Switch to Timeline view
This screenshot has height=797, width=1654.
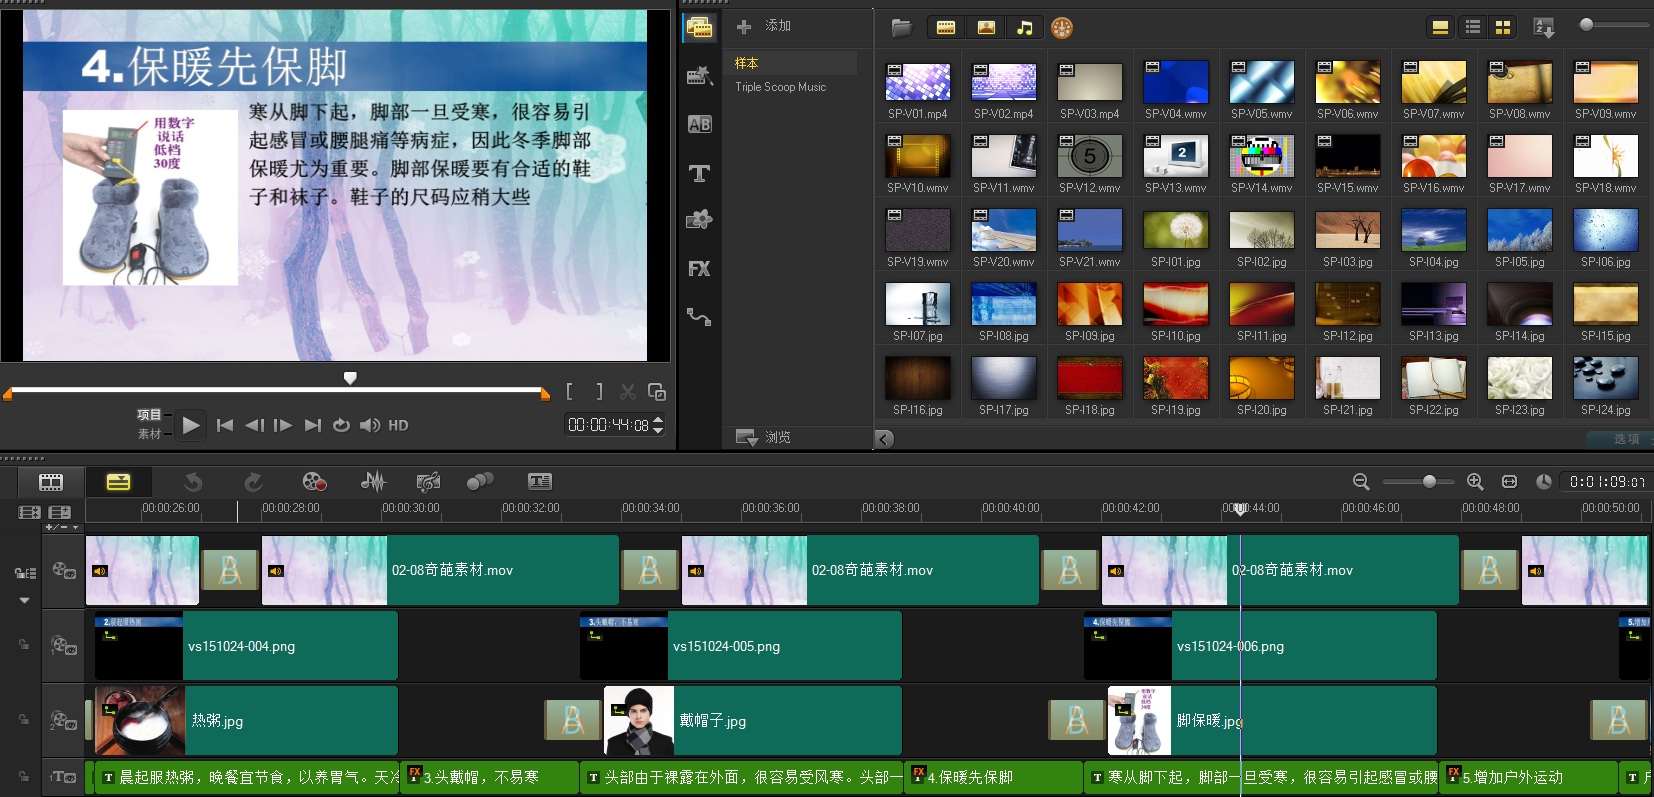(118, 482)
